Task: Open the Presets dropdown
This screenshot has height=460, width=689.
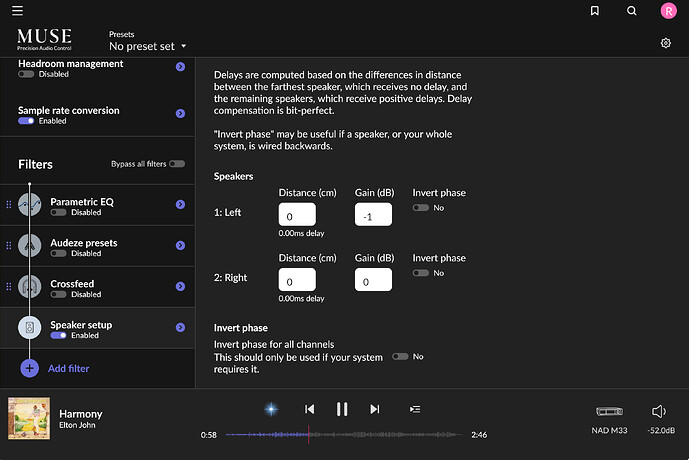Action: pos(148,46)
